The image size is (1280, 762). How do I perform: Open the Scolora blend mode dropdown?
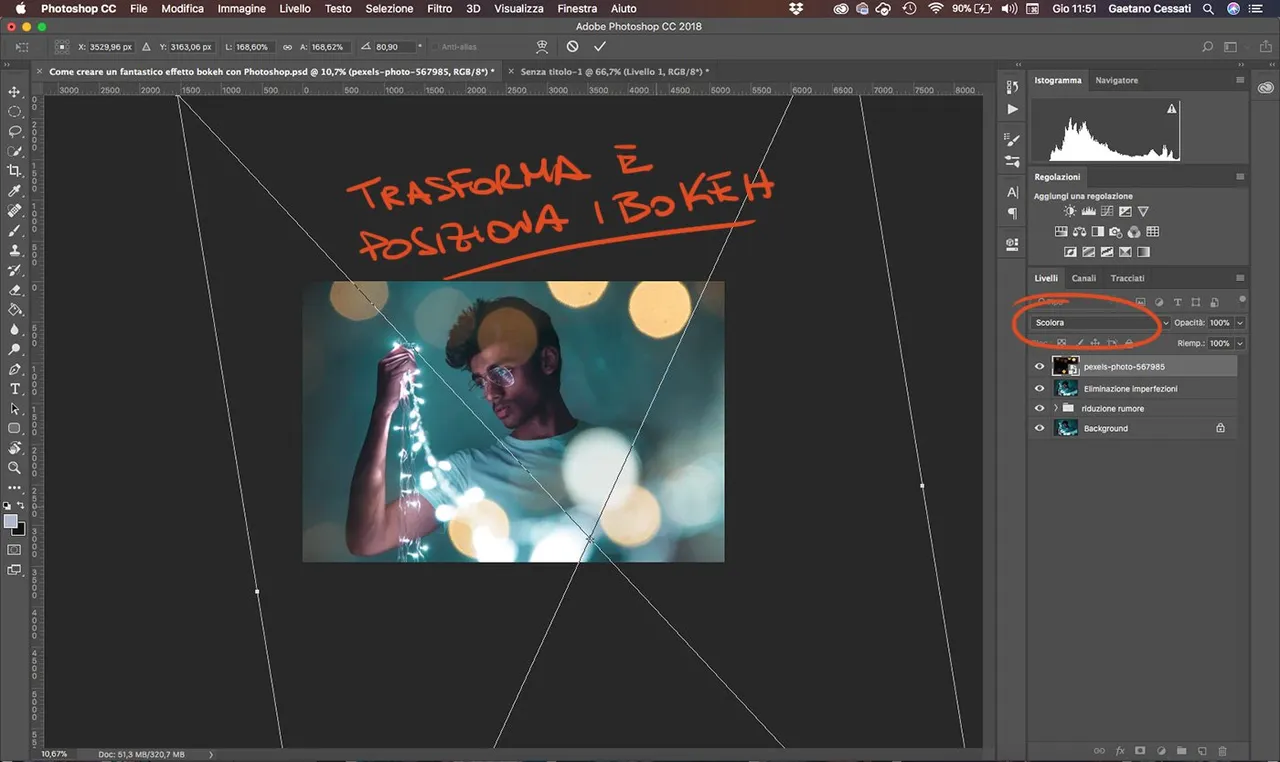(1099, 323)
